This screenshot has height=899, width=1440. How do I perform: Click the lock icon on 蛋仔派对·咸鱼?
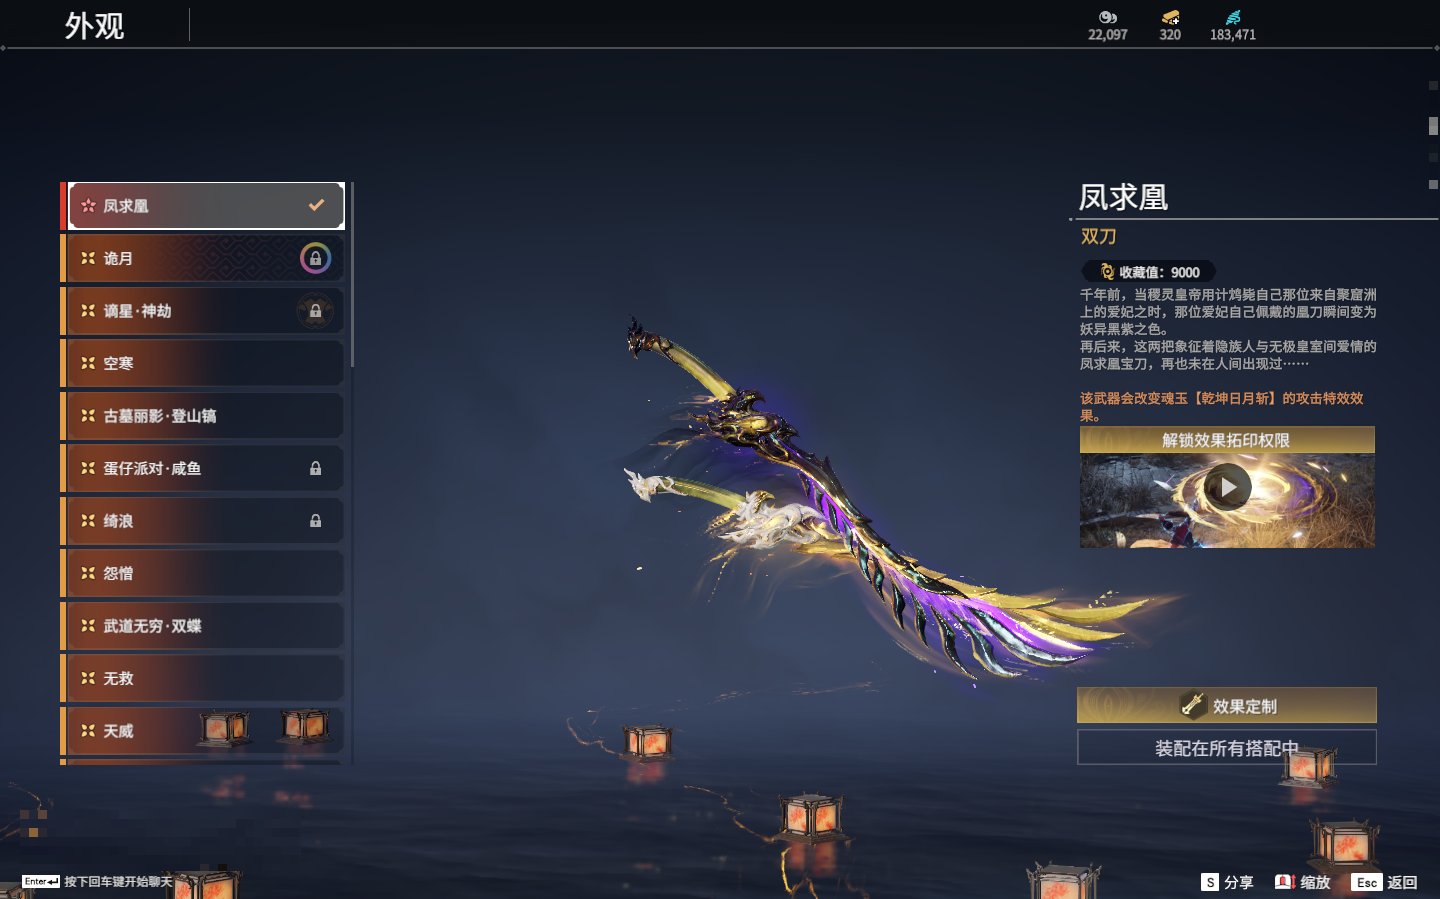pos(315,468)
